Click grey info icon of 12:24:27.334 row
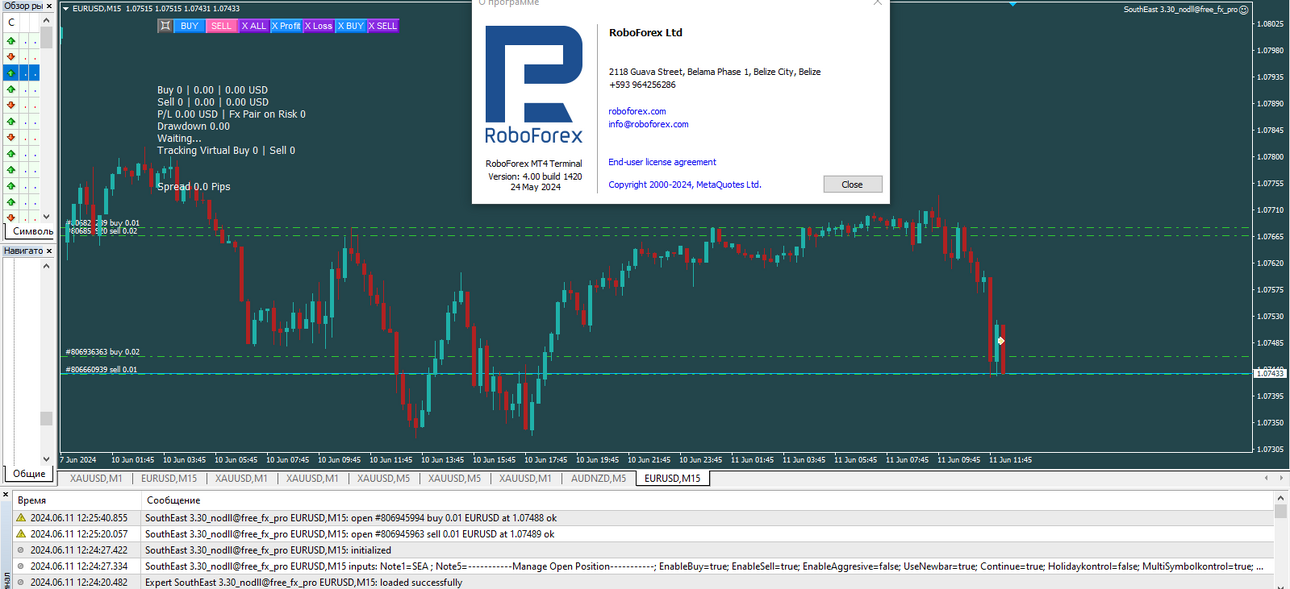Image resolution: width=1290 pixels, height=589 pixels. 20,566
